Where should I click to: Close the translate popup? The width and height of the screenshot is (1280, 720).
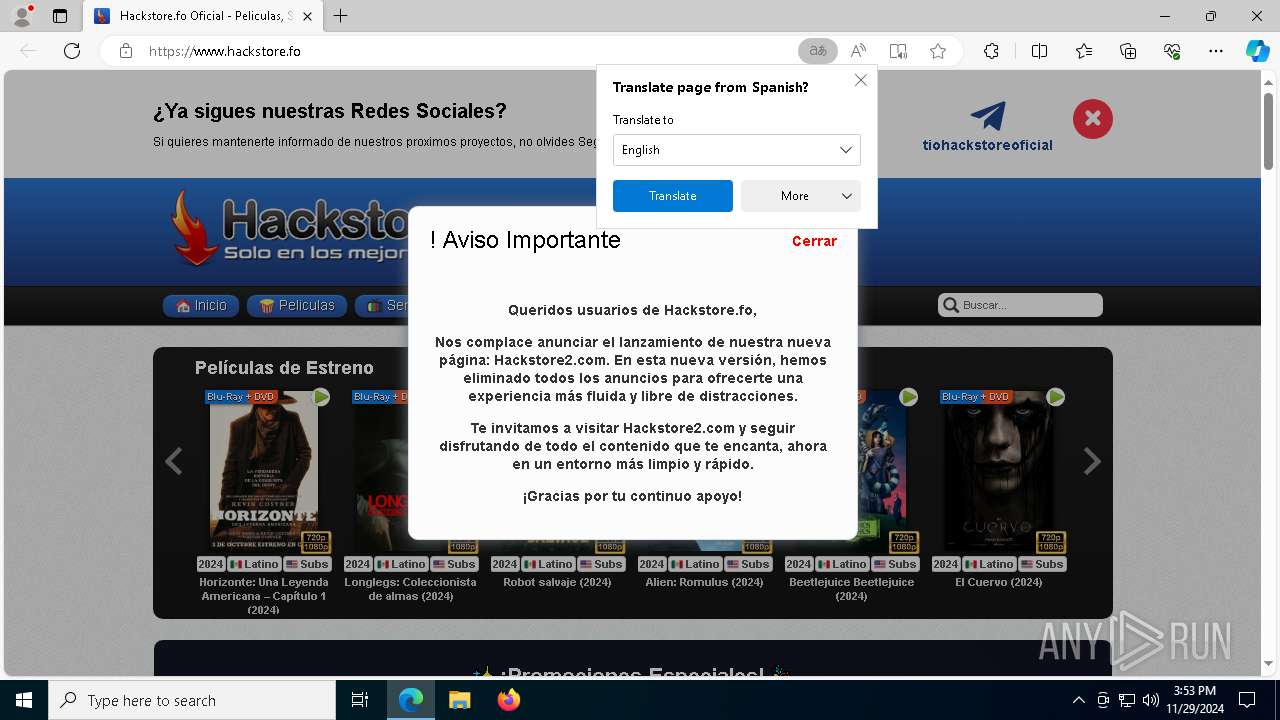tap(861, 80)
